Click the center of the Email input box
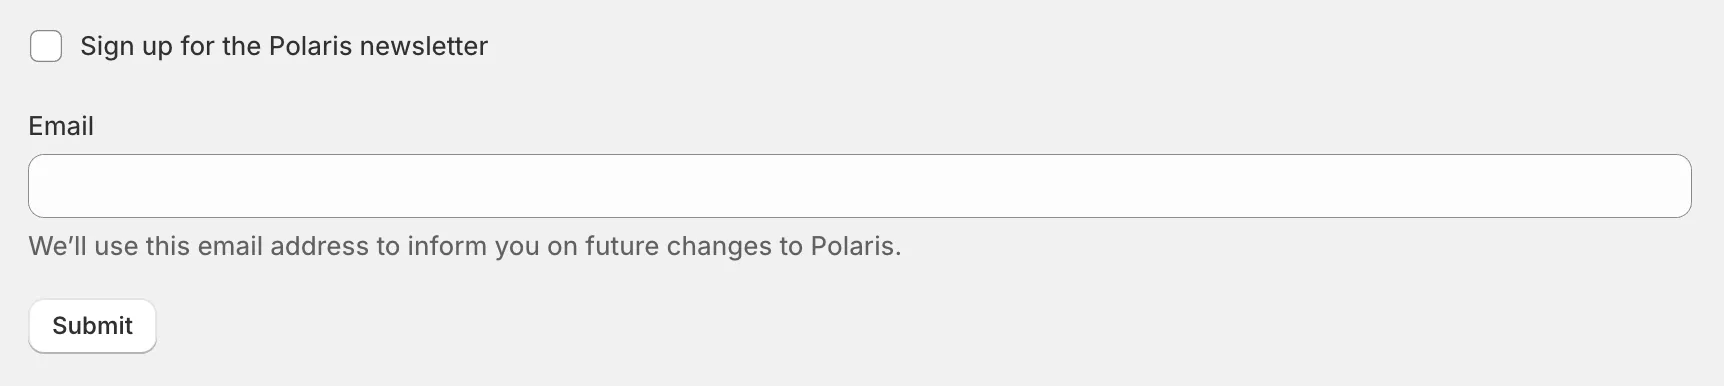 point(860,186)
